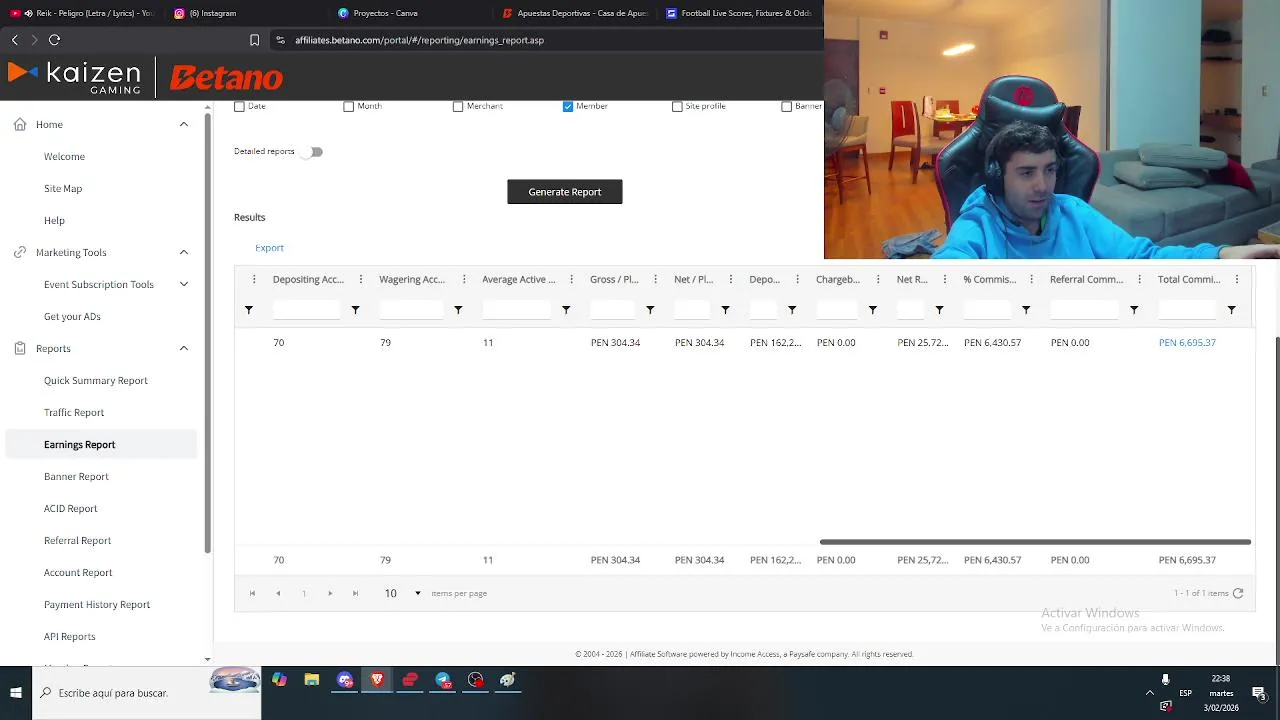Collapse the Reports section chevron
Screen dimensions: 1280x720
(184, 348)
